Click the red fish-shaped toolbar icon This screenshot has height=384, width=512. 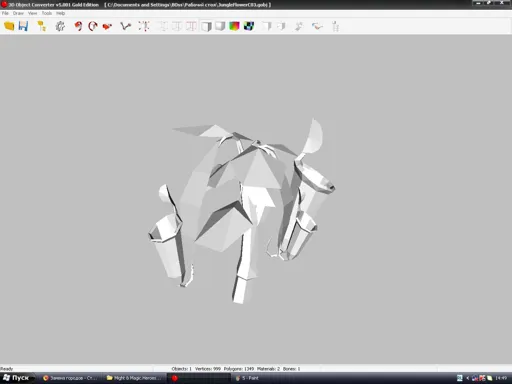[107, 26]
